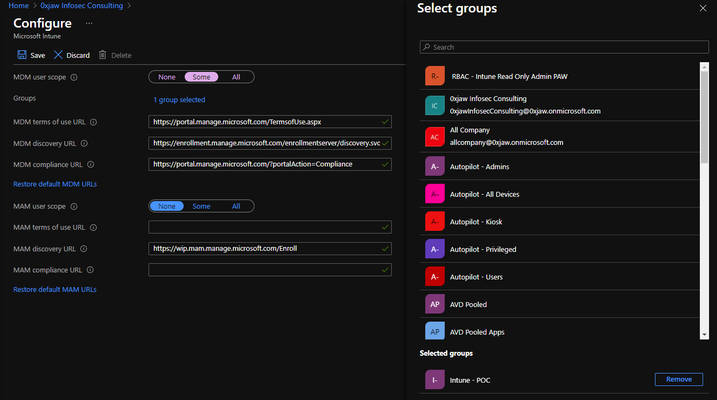Viewport: 717px width, 400px height.
Task: Click the empty MAM compliance URL field
Action: tap(270, 270)
